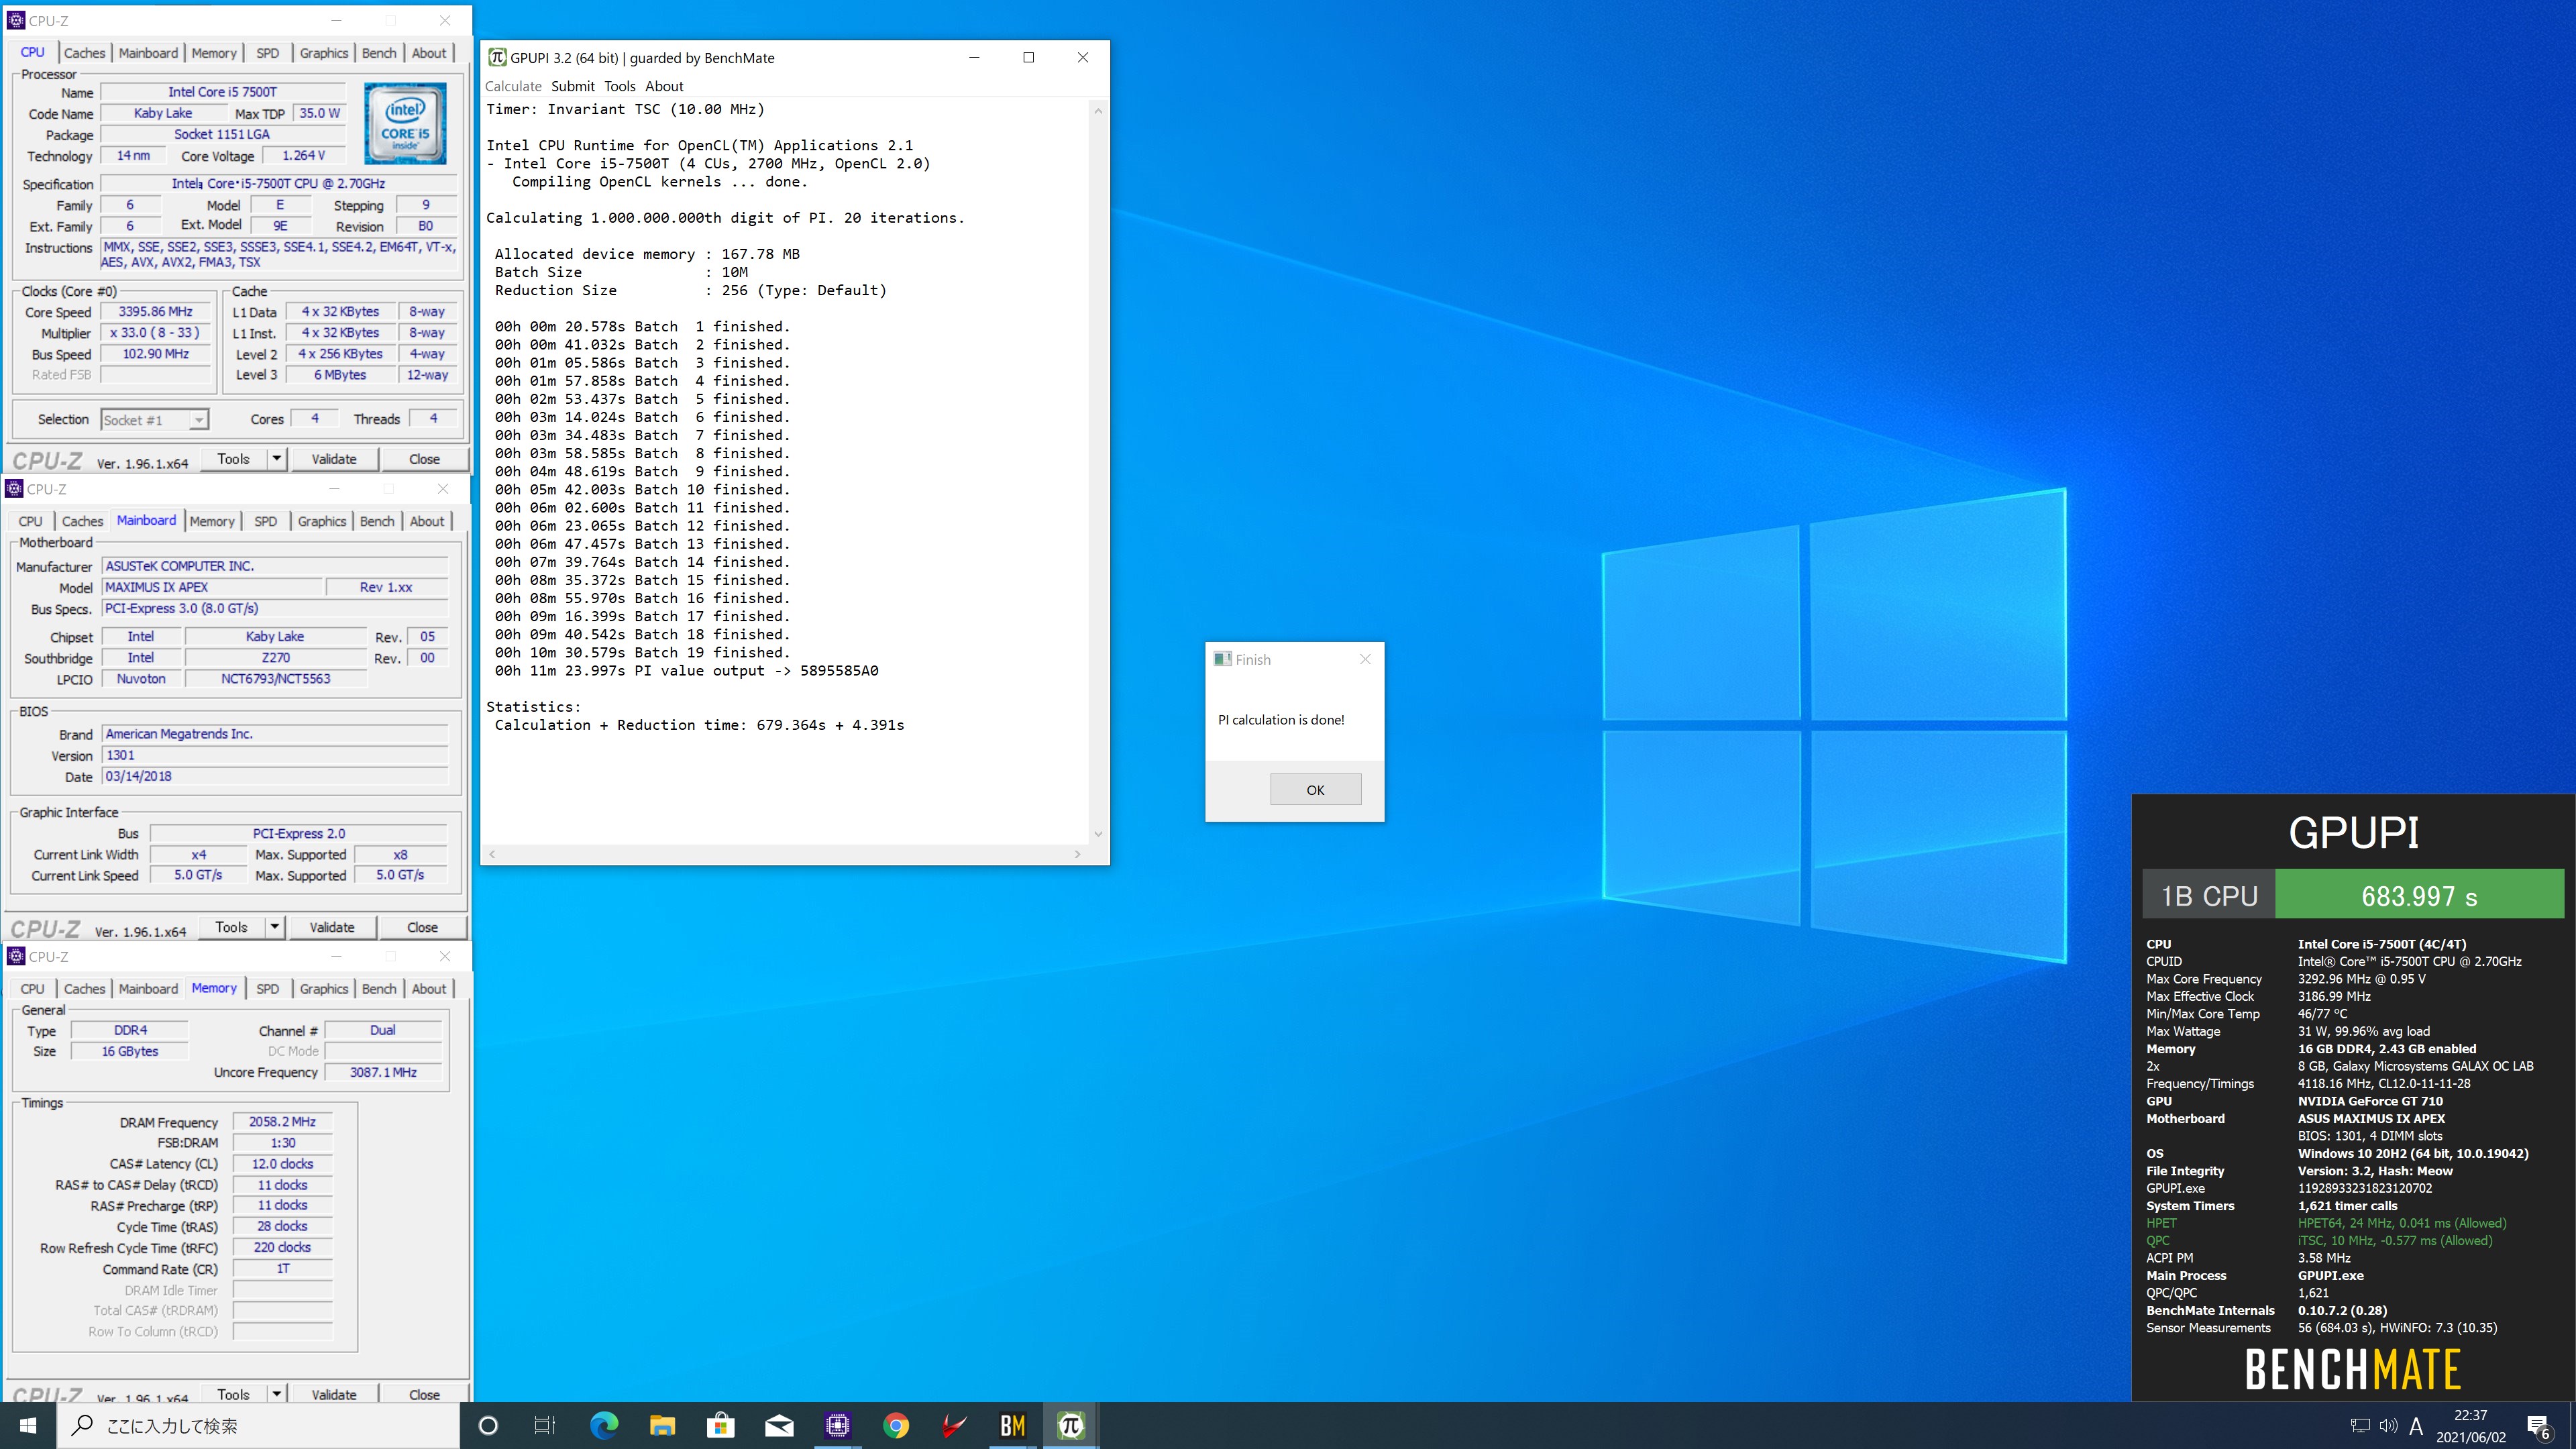The image size is (2576, 1449).
Task: Open File Explorer from the taskbar
Action: point(662,1425)
